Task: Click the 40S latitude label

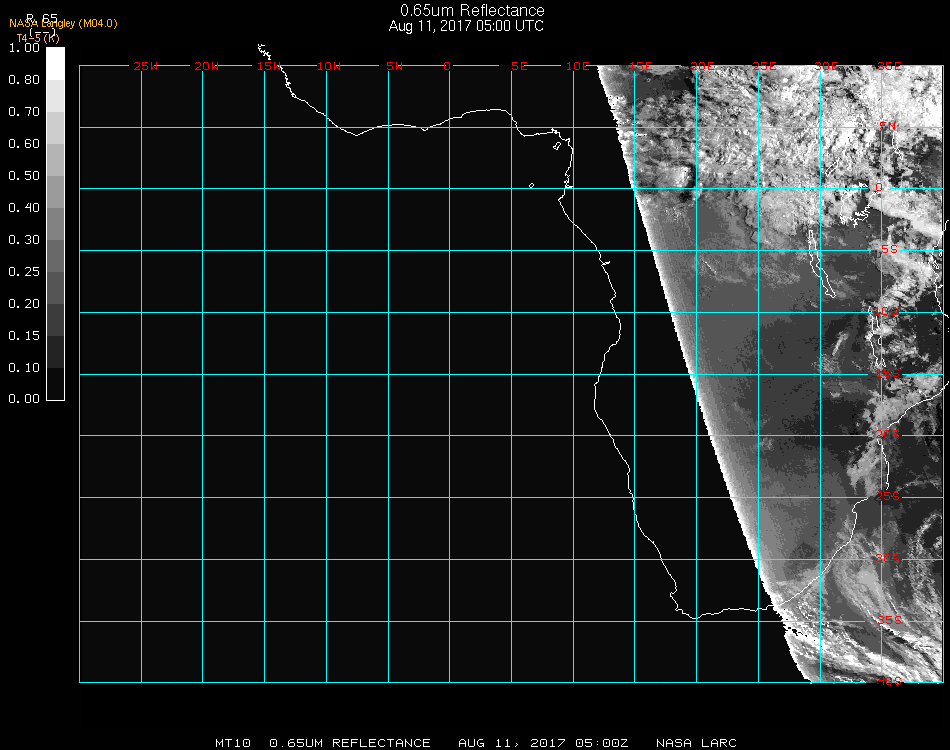Action: (890, 682)
